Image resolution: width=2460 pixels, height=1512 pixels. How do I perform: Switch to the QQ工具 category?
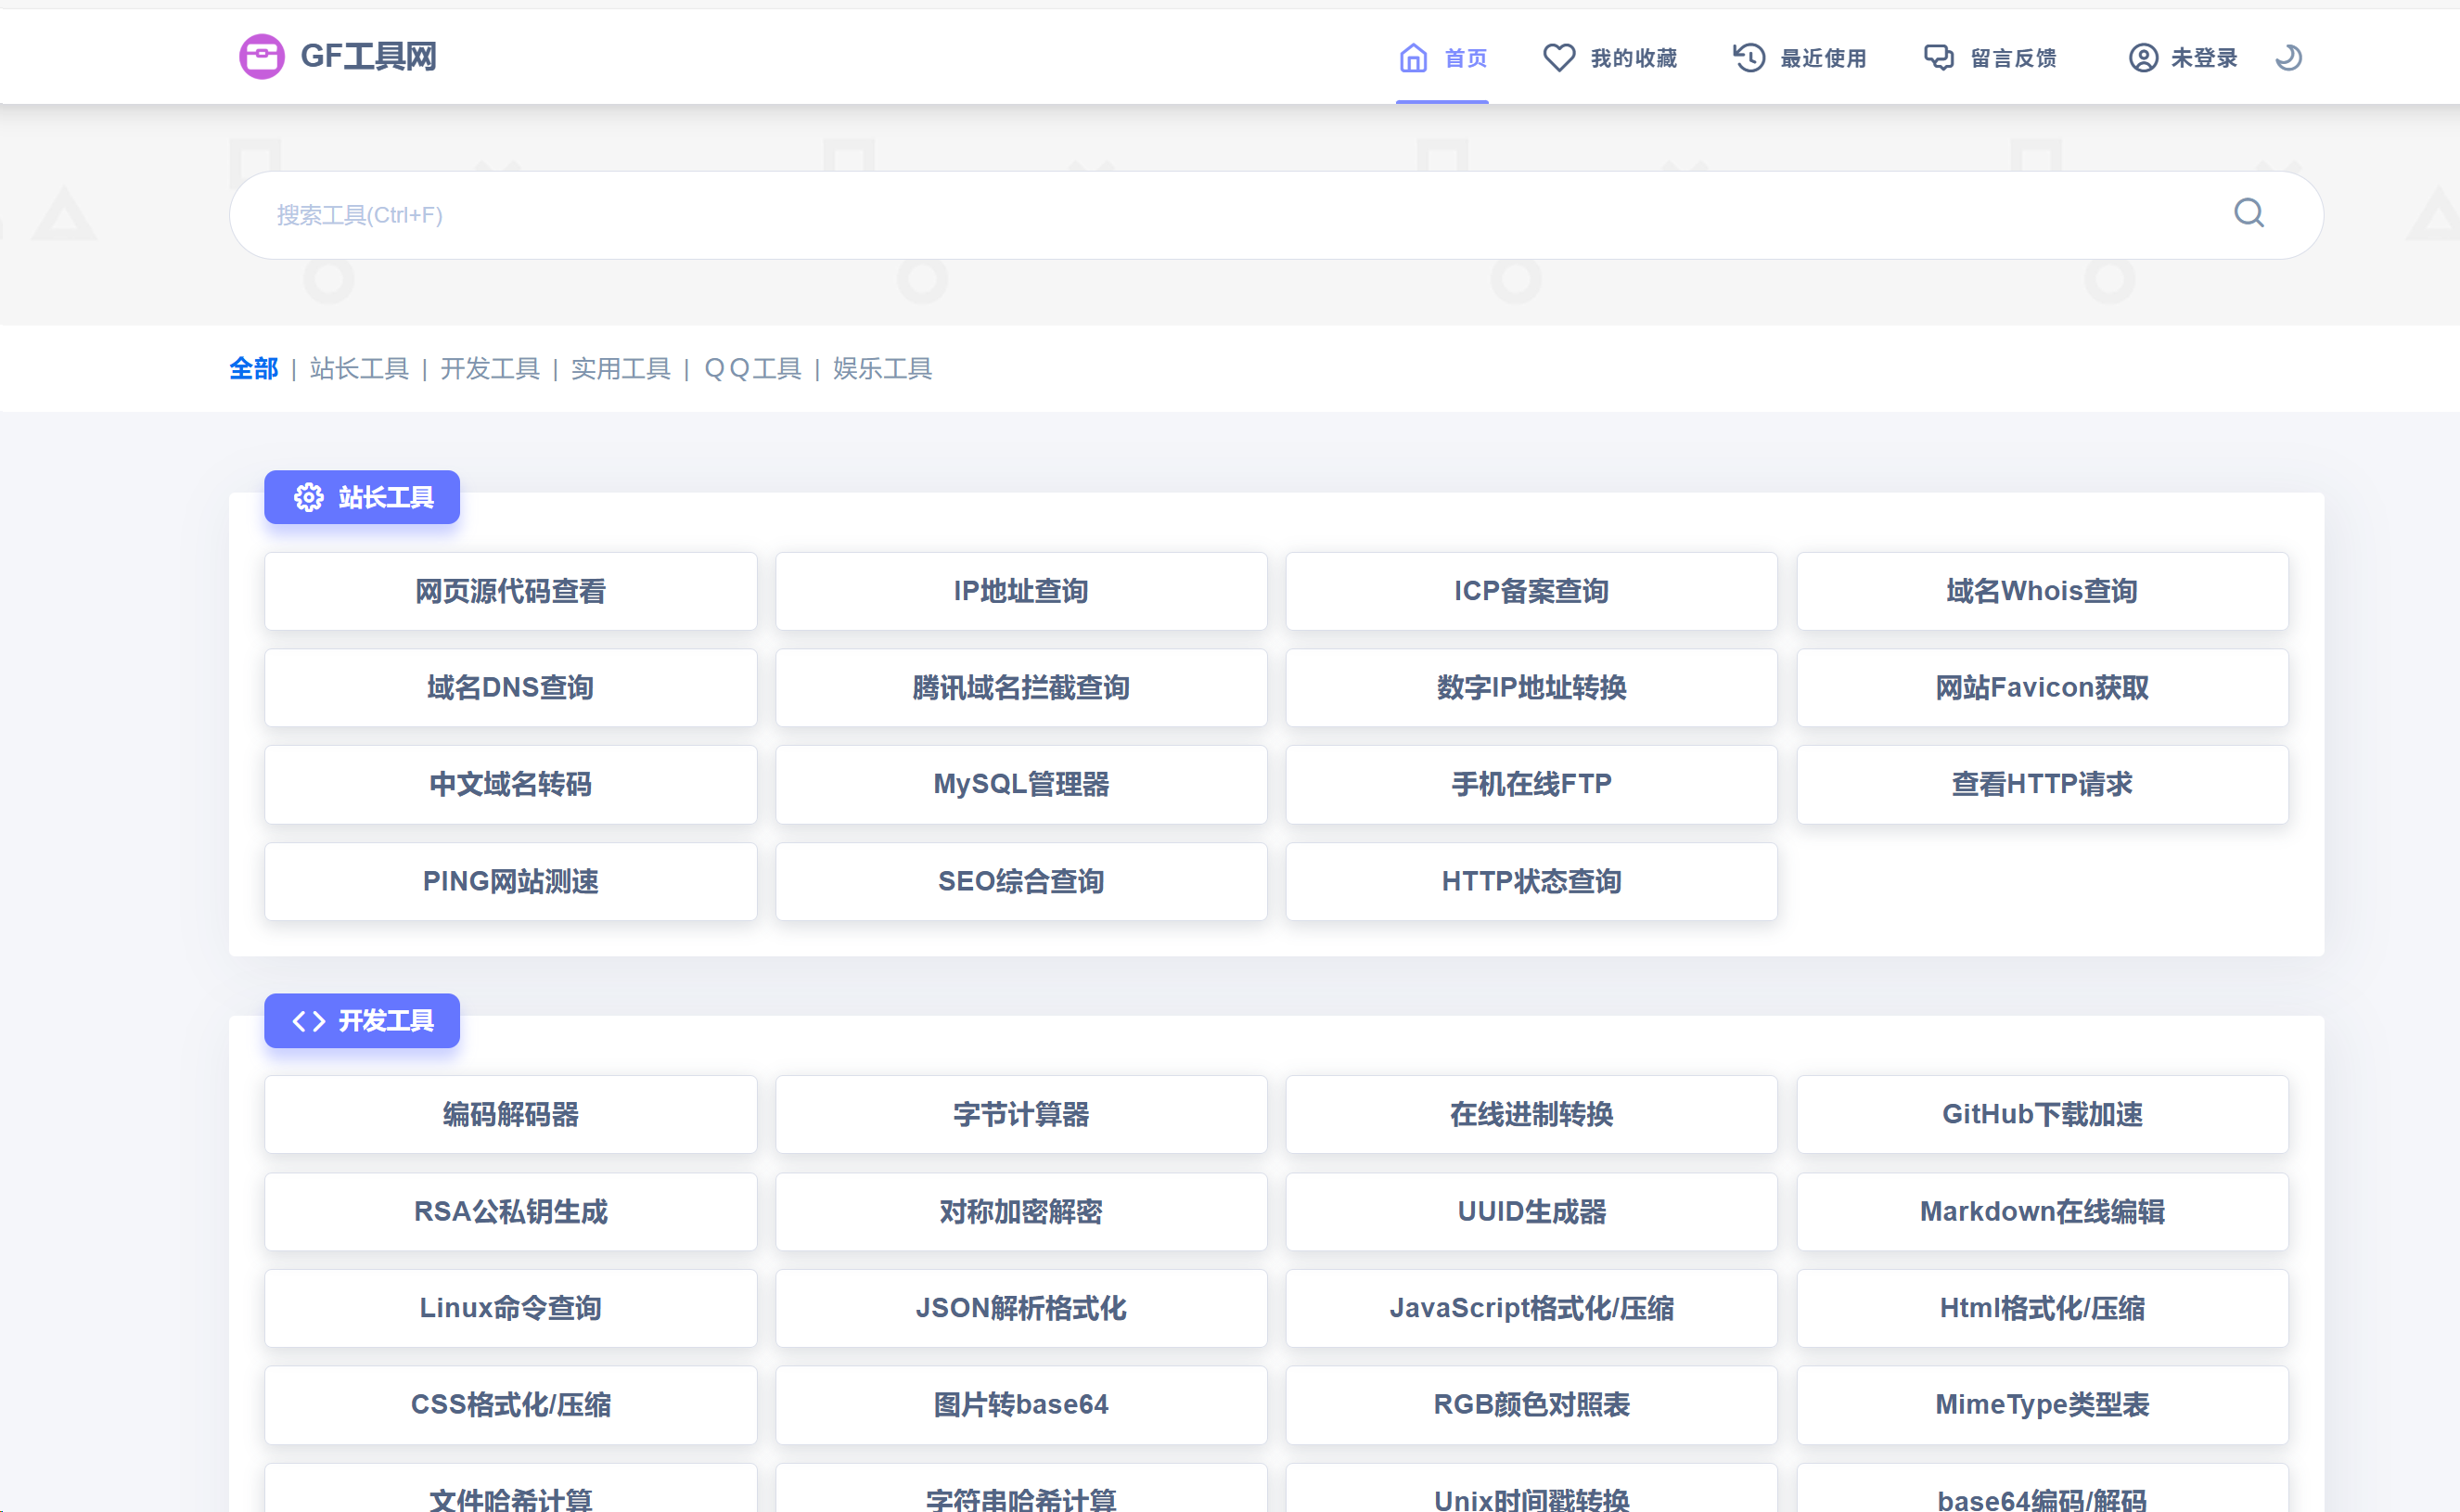tap(752, 368)
